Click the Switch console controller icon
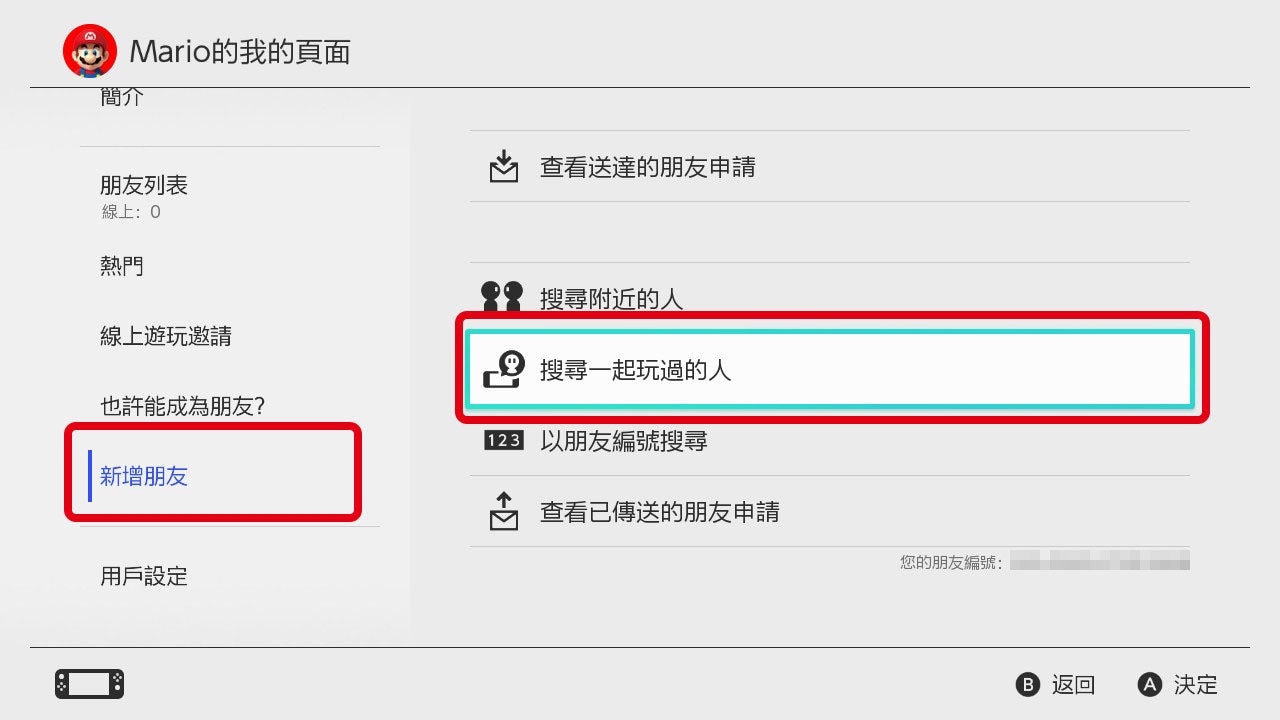1280x720 pixels. pyautogui.click(x=89, y=684)
